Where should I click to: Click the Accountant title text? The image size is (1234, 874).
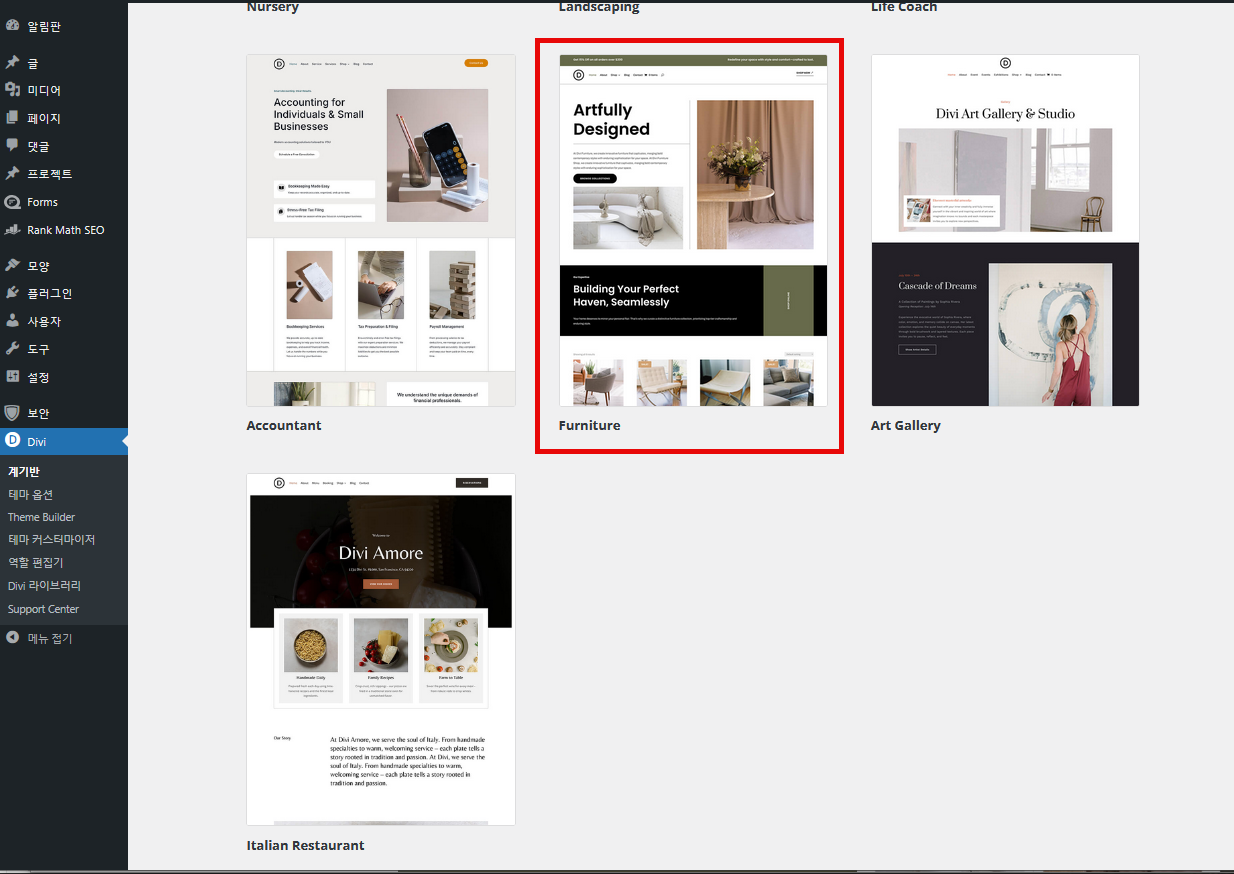click(284, 426)
